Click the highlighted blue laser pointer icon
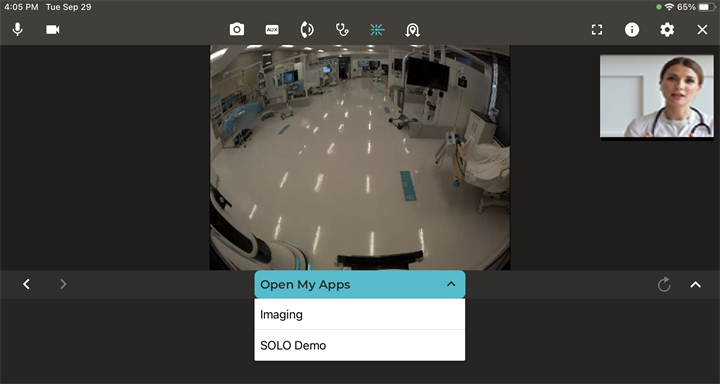The image size is (720, 384). pyautogui.click(x=377, y=30)
